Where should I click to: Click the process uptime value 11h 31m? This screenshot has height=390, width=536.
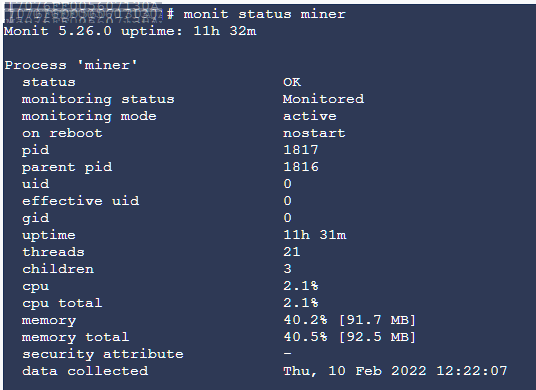click(x=314, y=235)
